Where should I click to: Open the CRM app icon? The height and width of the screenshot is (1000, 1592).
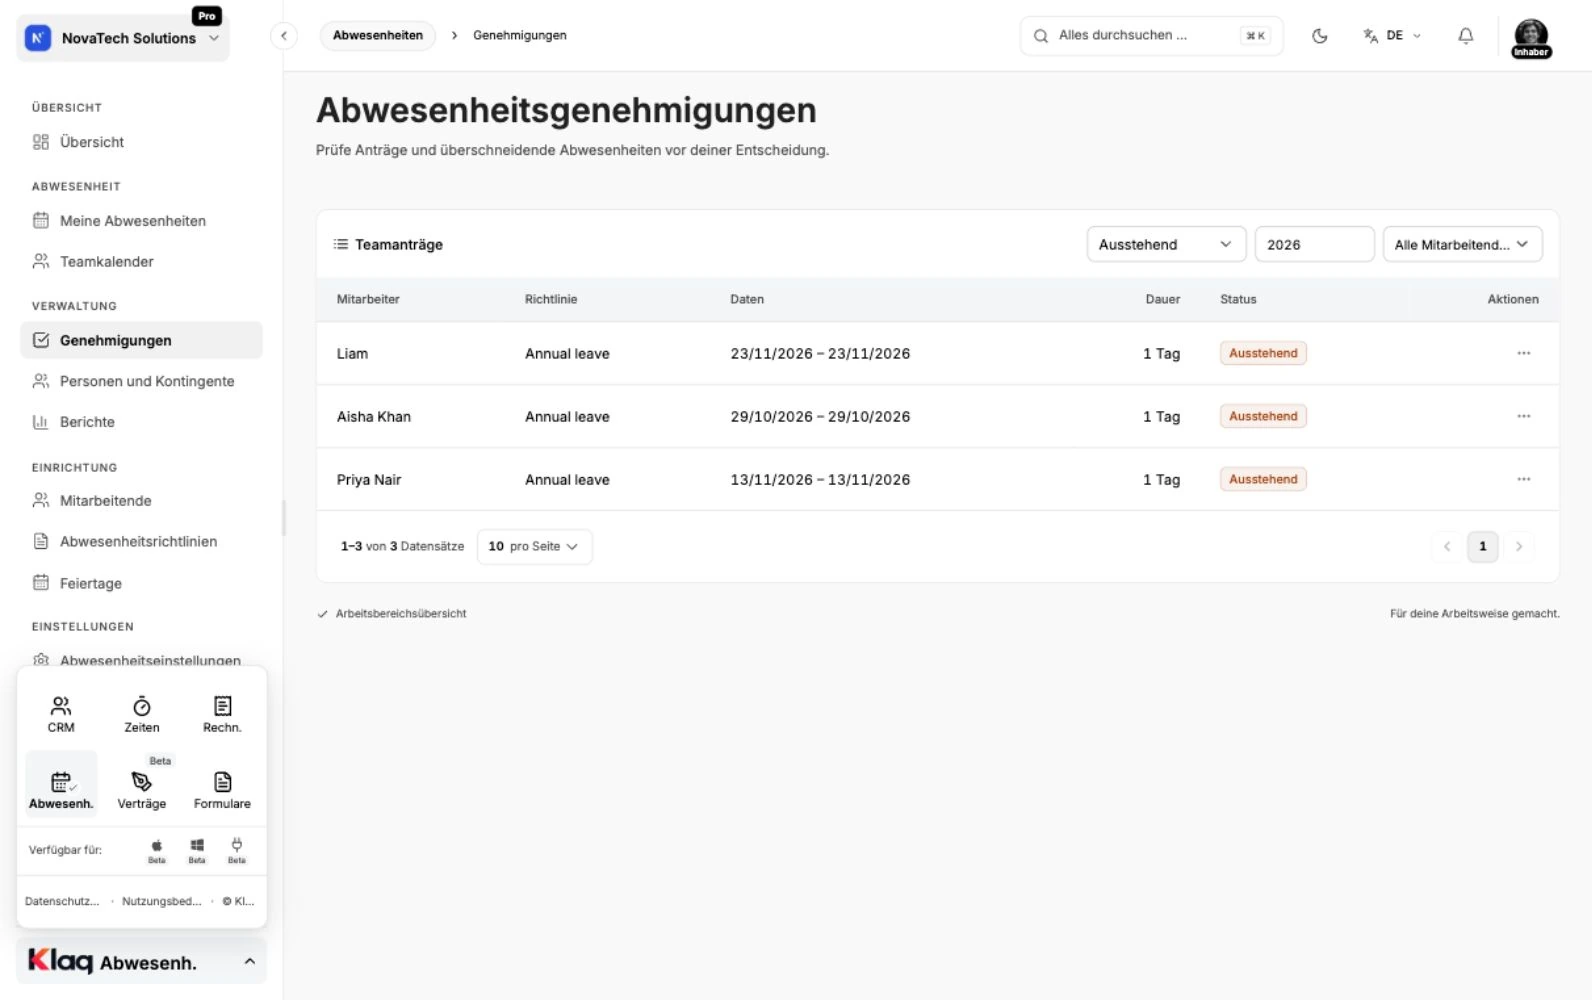[x=61, y=714]
